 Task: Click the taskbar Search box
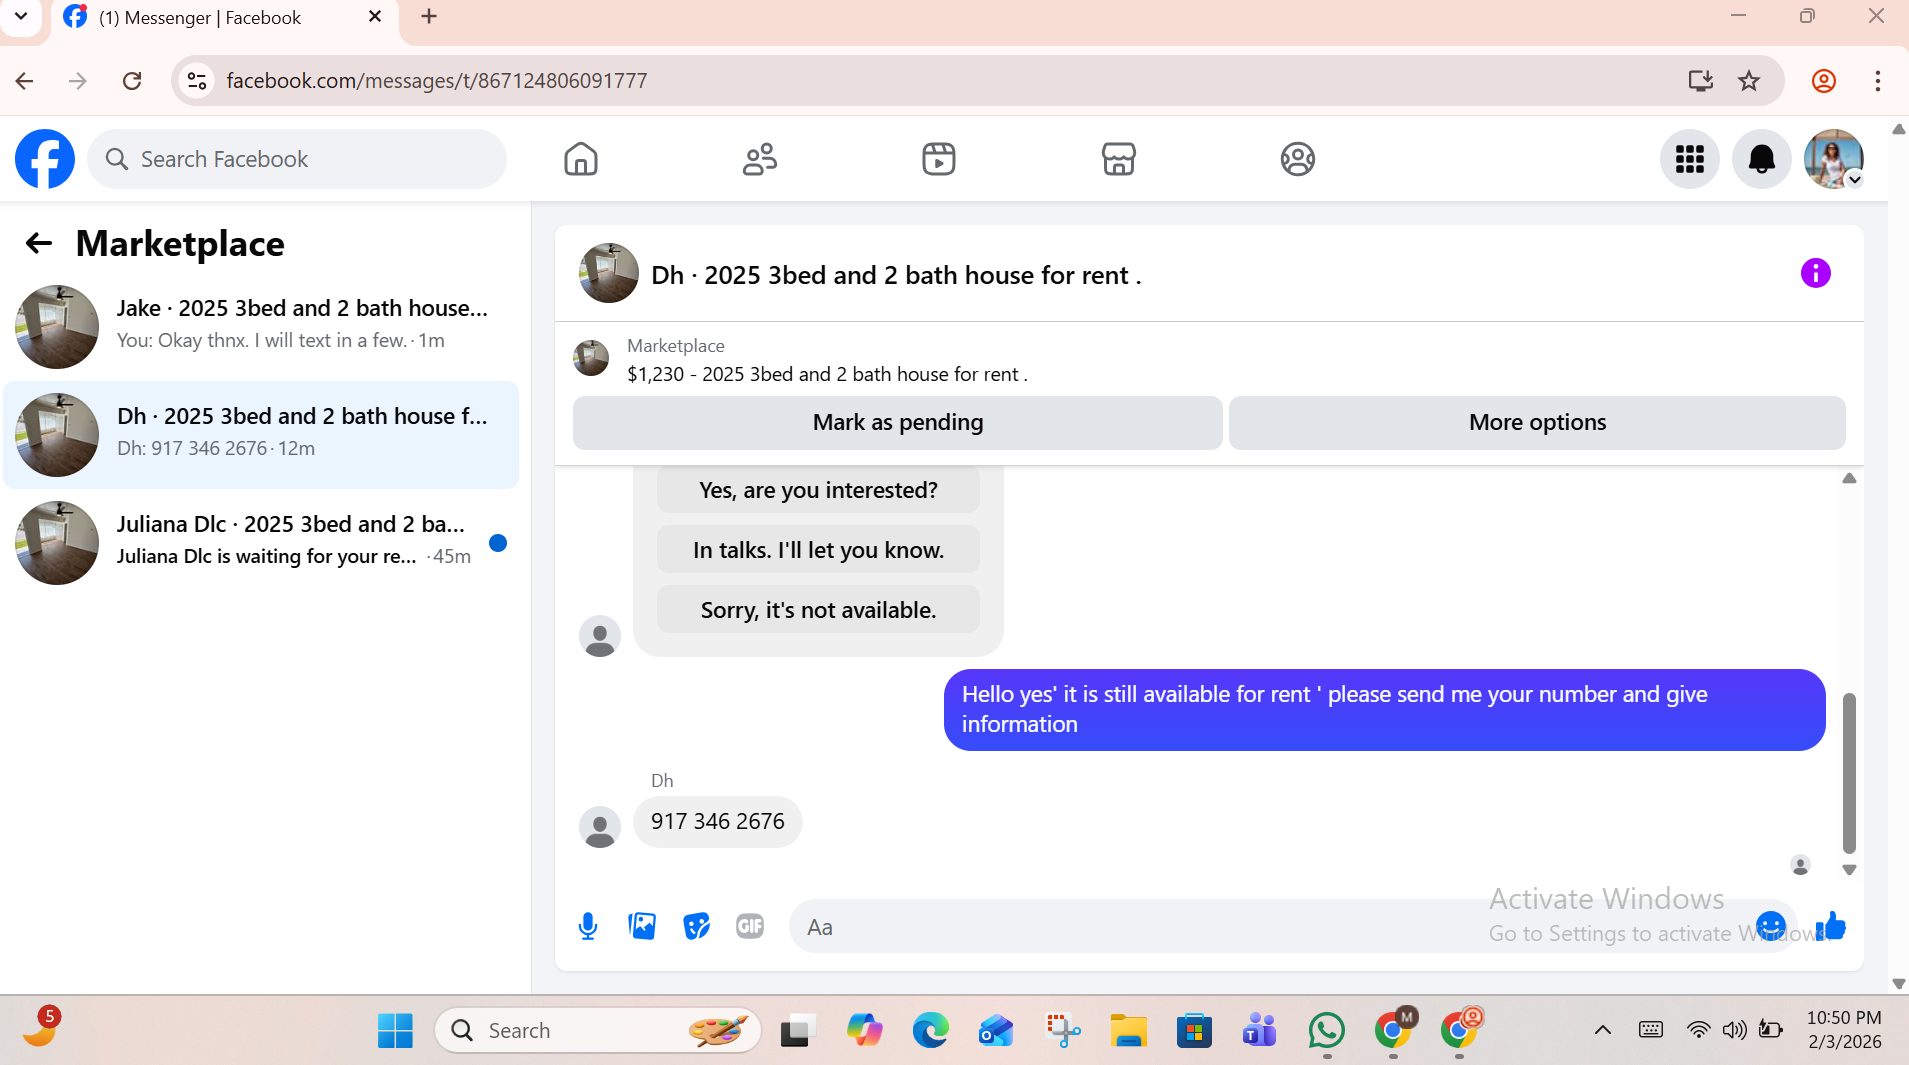[598, 1030]
